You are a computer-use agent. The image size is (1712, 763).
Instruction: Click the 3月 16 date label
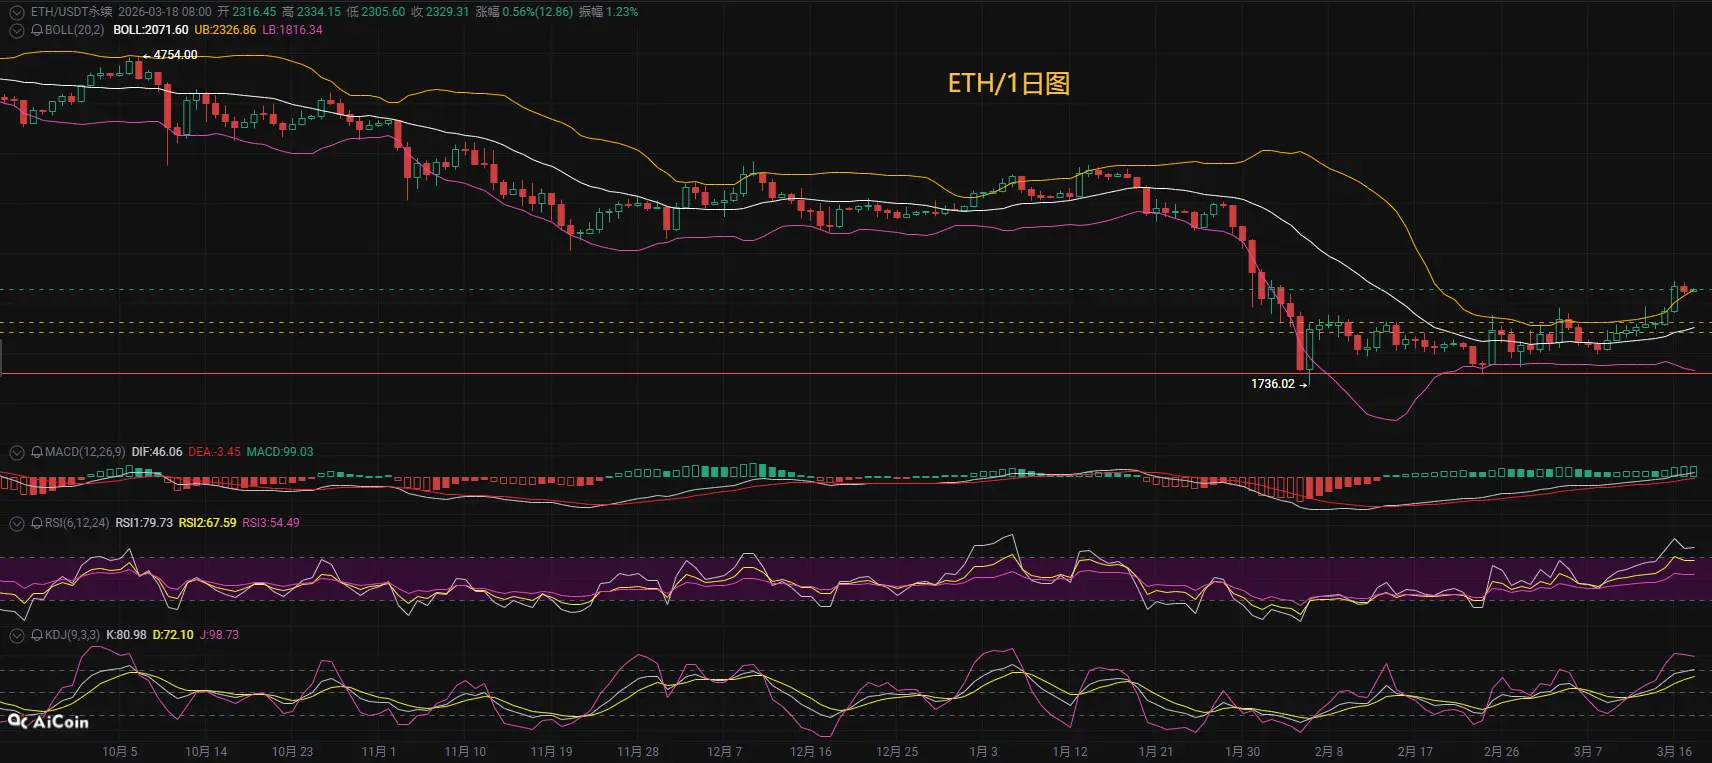1674,752
